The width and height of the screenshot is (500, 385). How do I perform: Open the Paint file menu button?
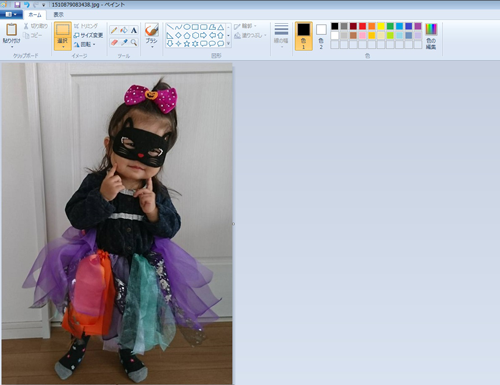11,14
